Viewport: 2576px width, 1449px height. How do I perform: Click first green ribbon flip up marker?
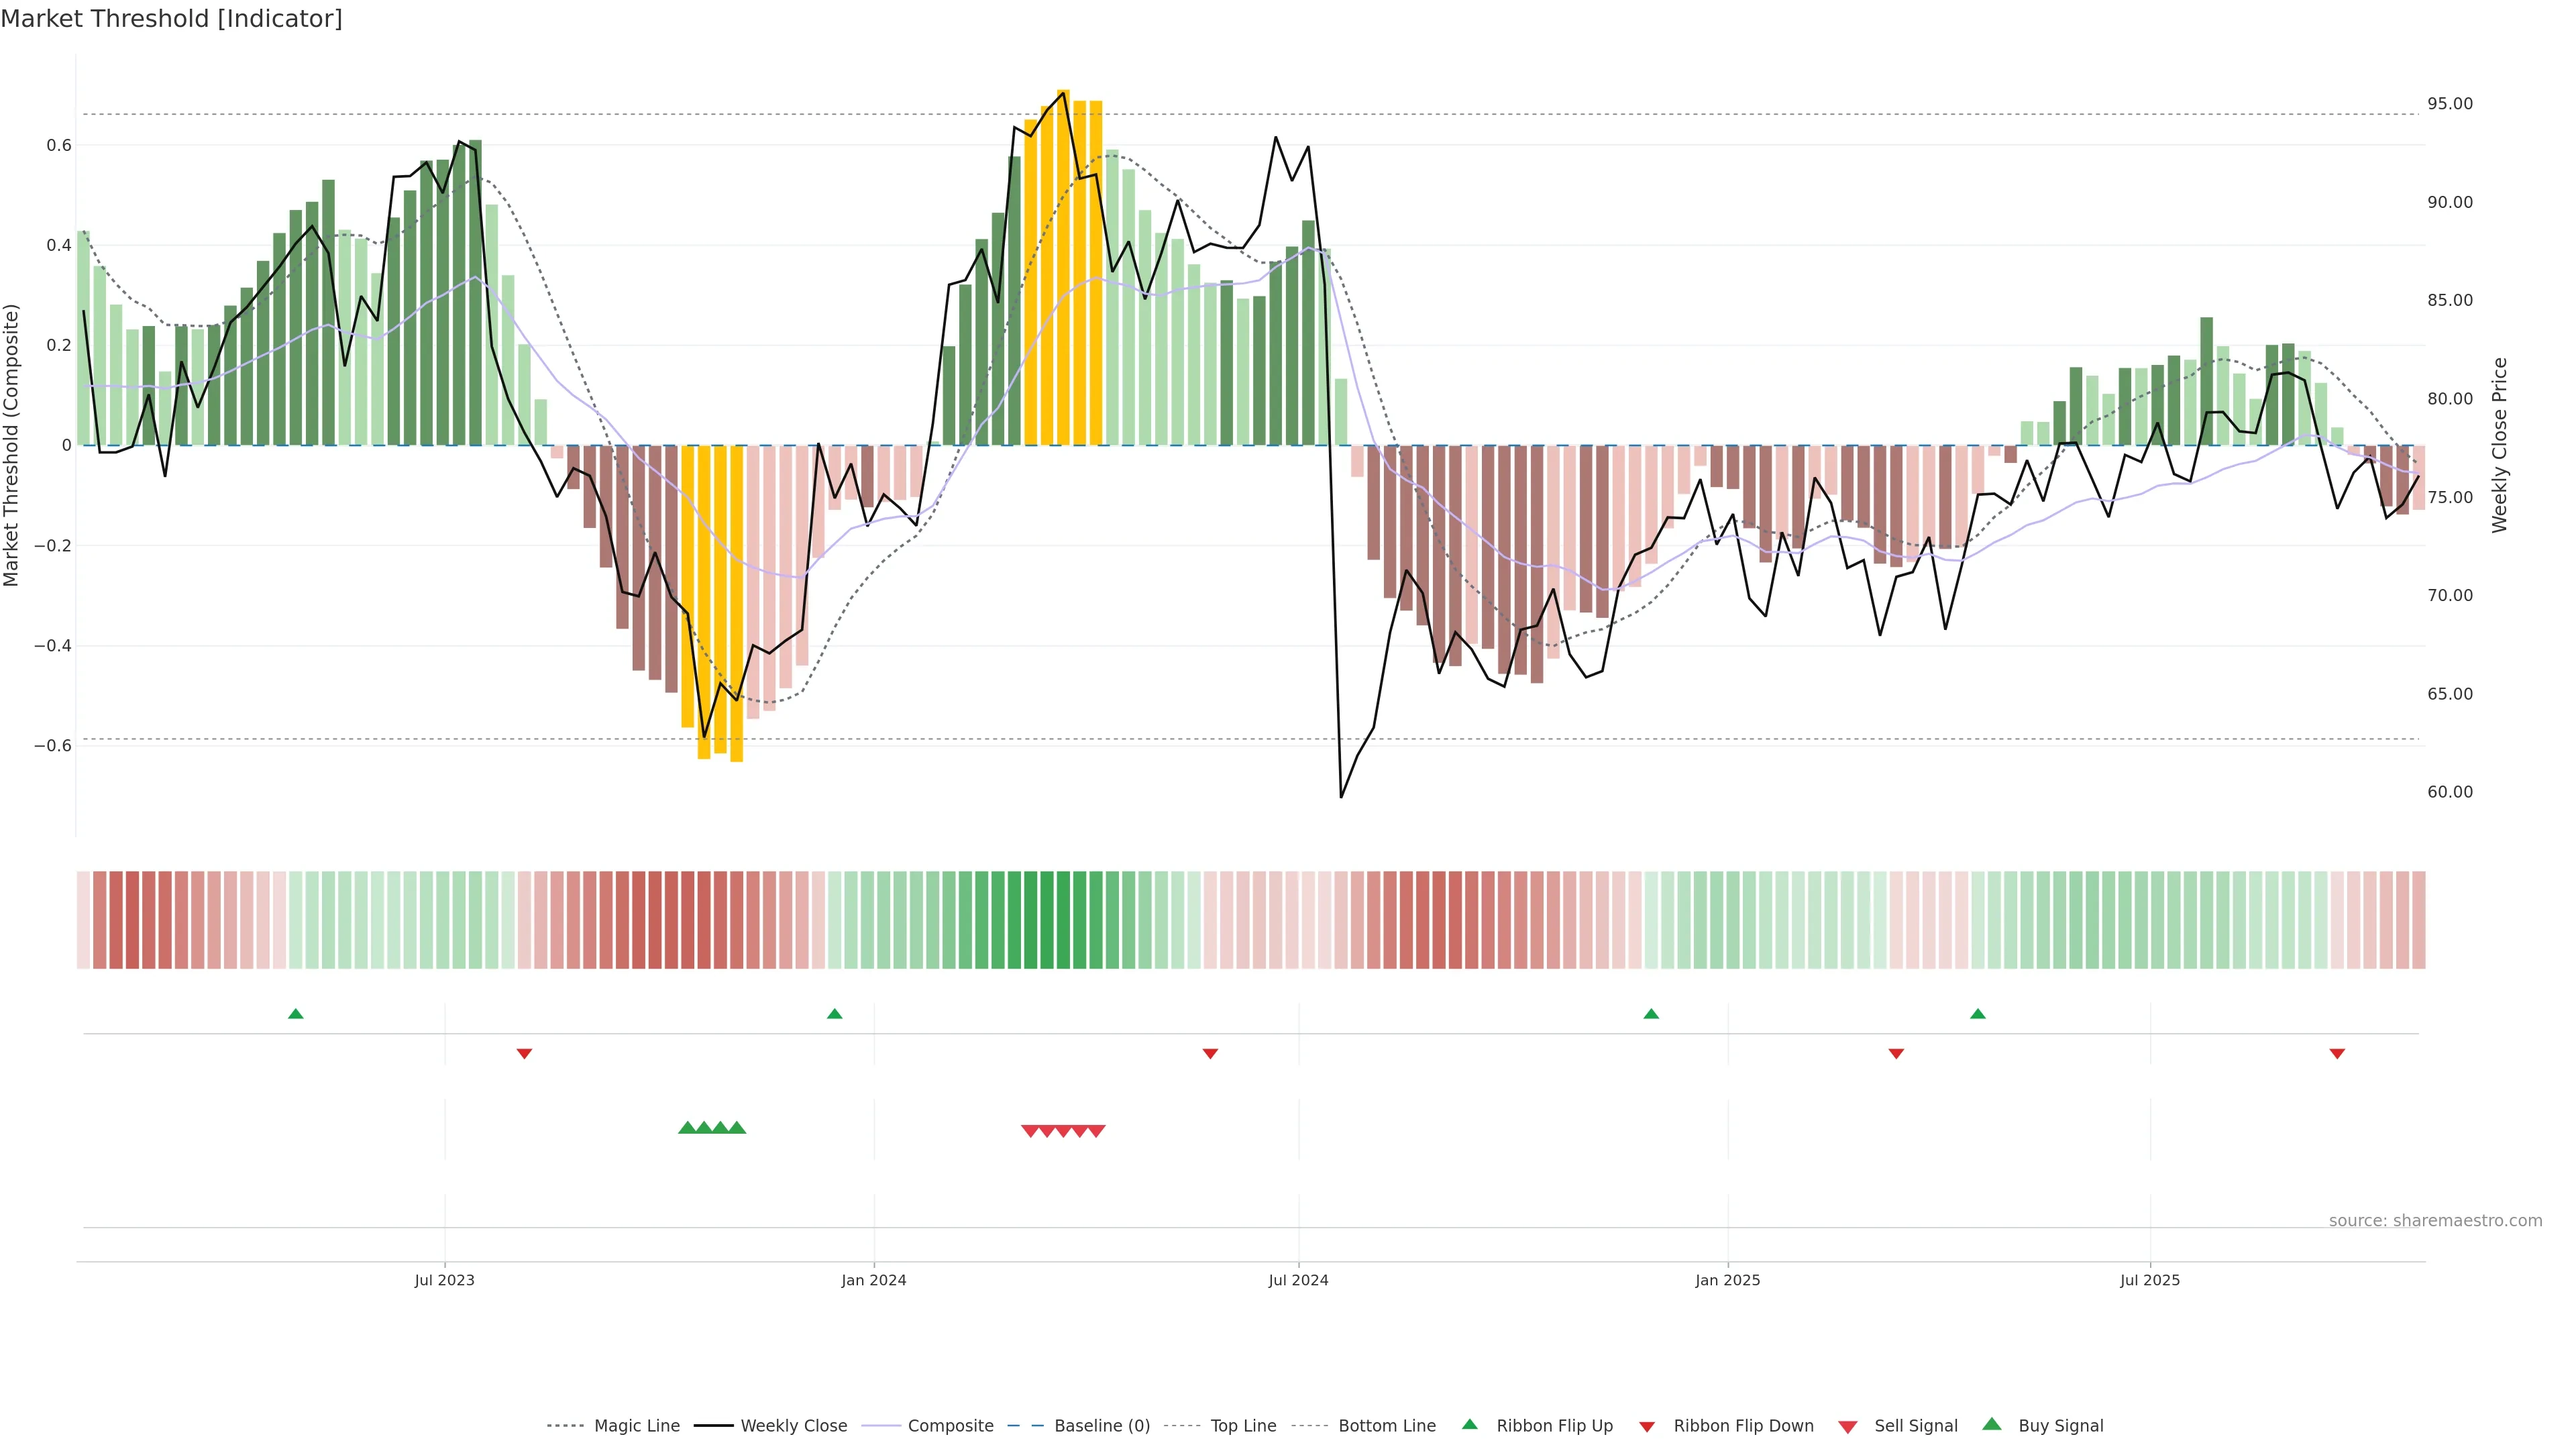point(295,1014)
